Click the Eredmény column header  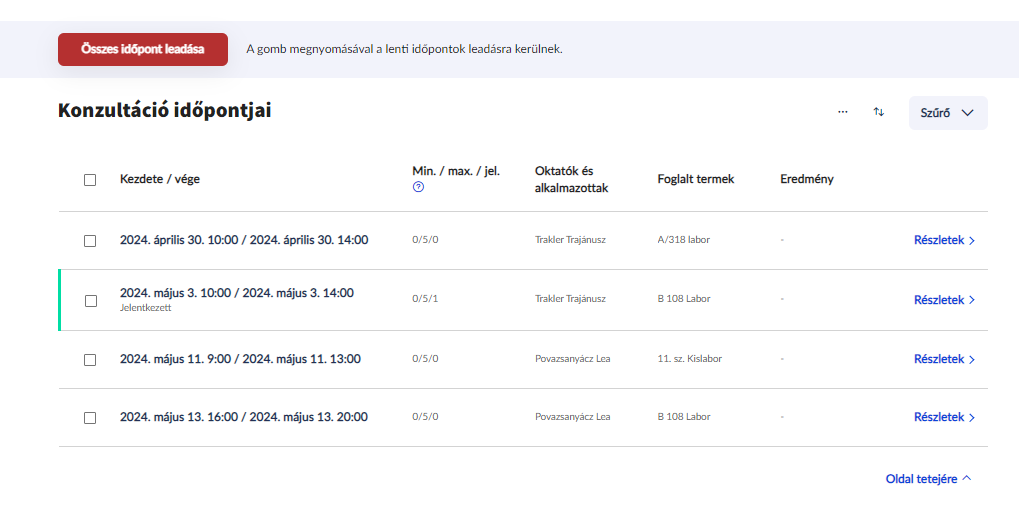pyautogui.click(x=806, y=180)
